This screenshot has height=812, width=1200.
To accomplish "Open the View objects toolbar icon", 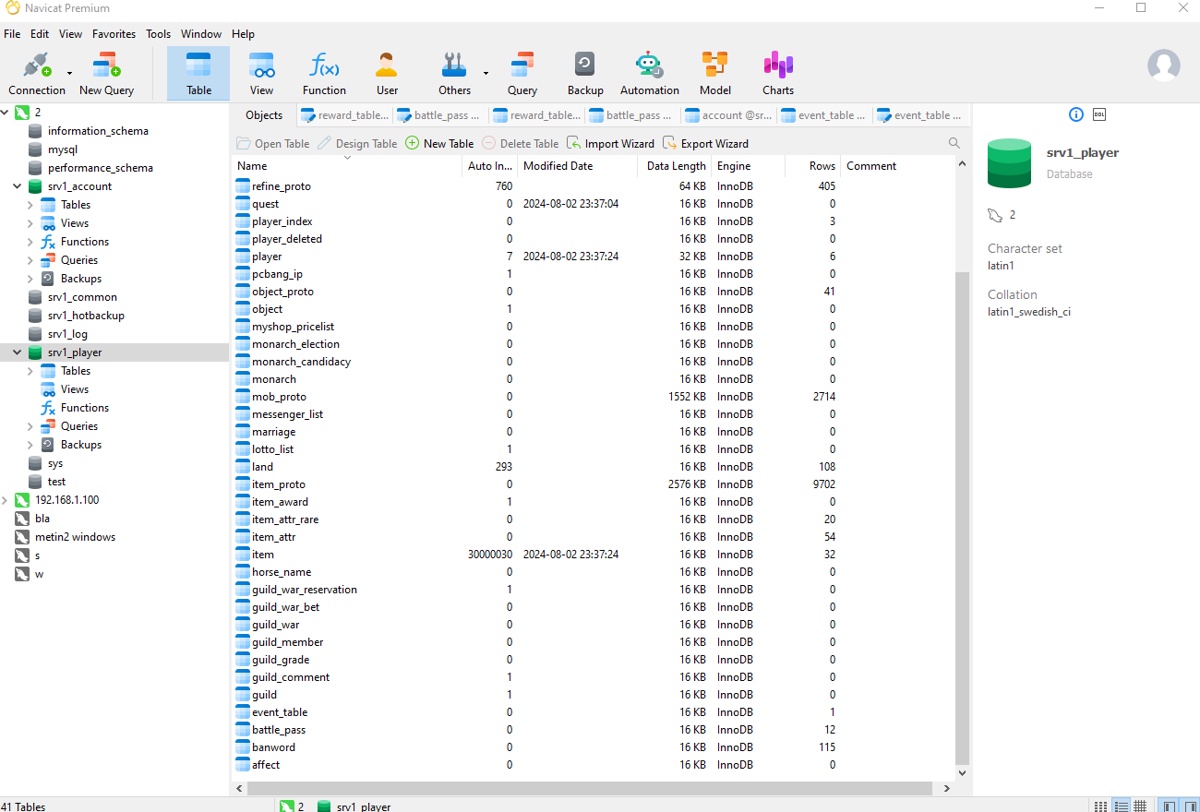I will click(262, 74).
